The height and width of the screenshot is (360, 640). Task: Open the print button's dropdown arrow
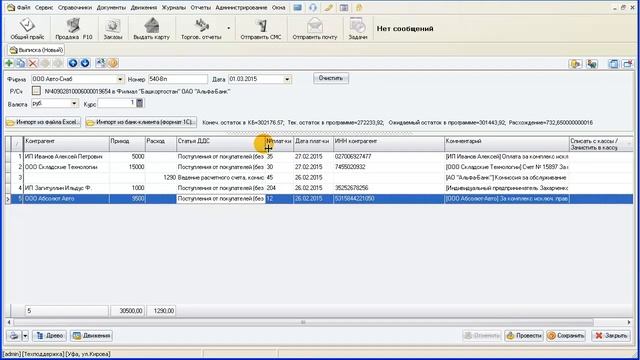[x=25, y=336]
